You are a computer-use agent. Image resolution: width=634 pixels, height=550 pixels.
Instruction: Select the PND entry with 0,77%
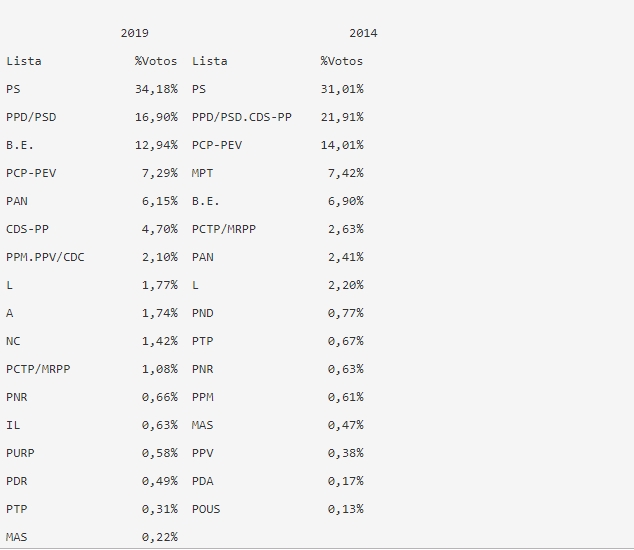[x=202, y=313]
